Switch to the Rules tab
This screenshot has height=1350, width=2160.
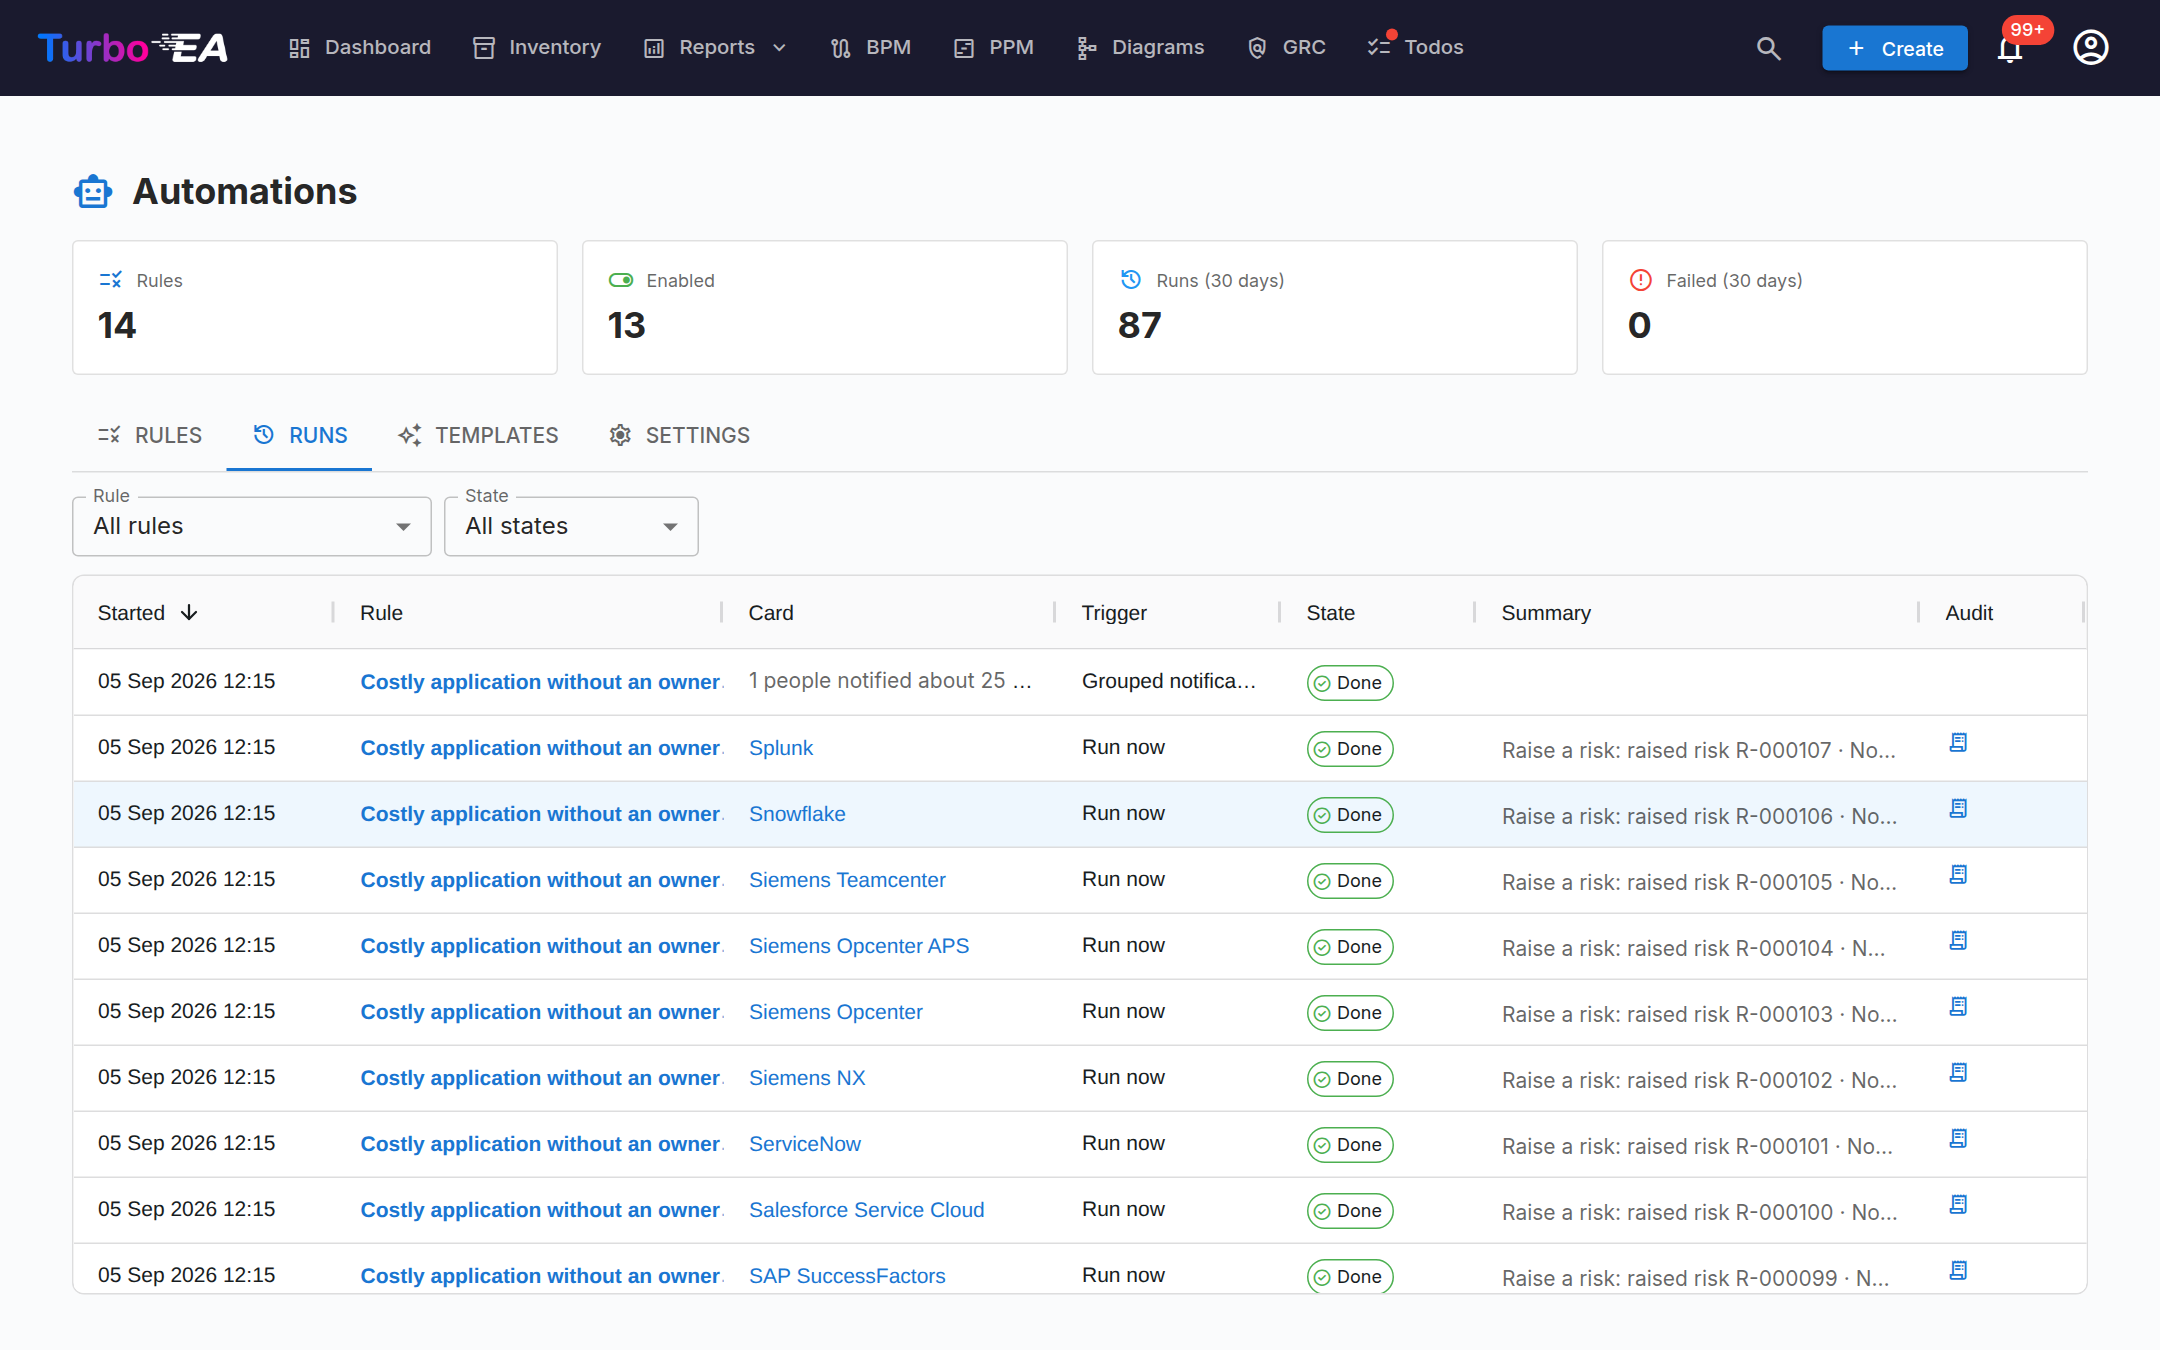tap(150, 435)
